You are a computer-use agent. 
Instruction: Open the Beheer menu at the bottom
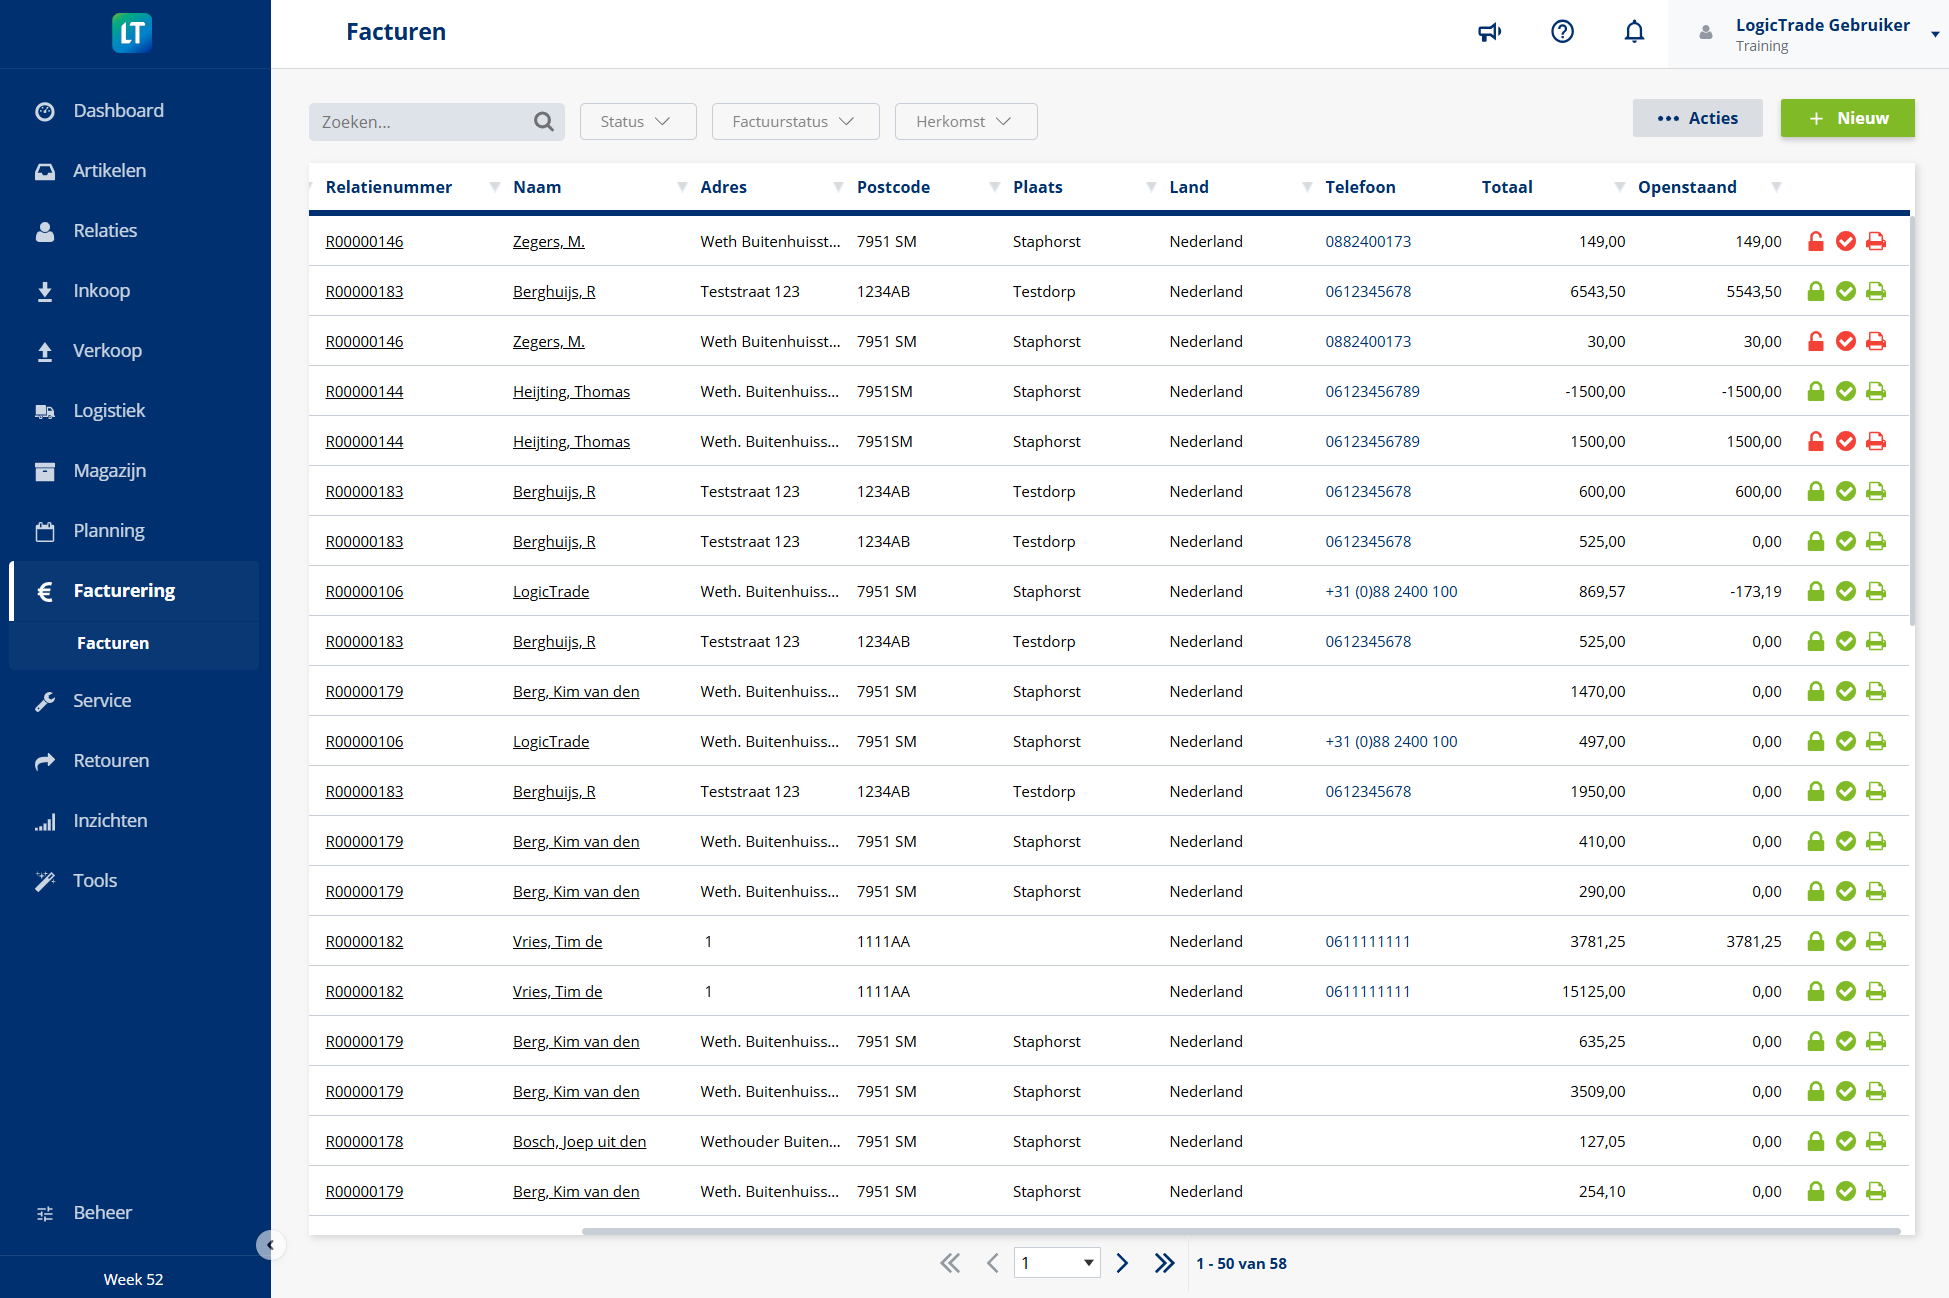[102, 1212]
